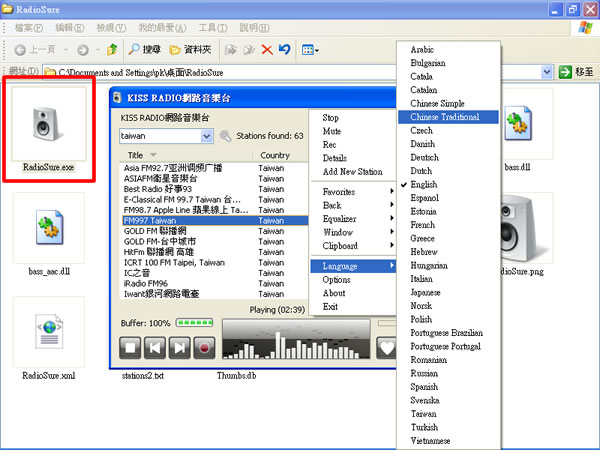
Task: Select Chinese Traditional language
Action: pyautogui.click(x=448, y=117)
